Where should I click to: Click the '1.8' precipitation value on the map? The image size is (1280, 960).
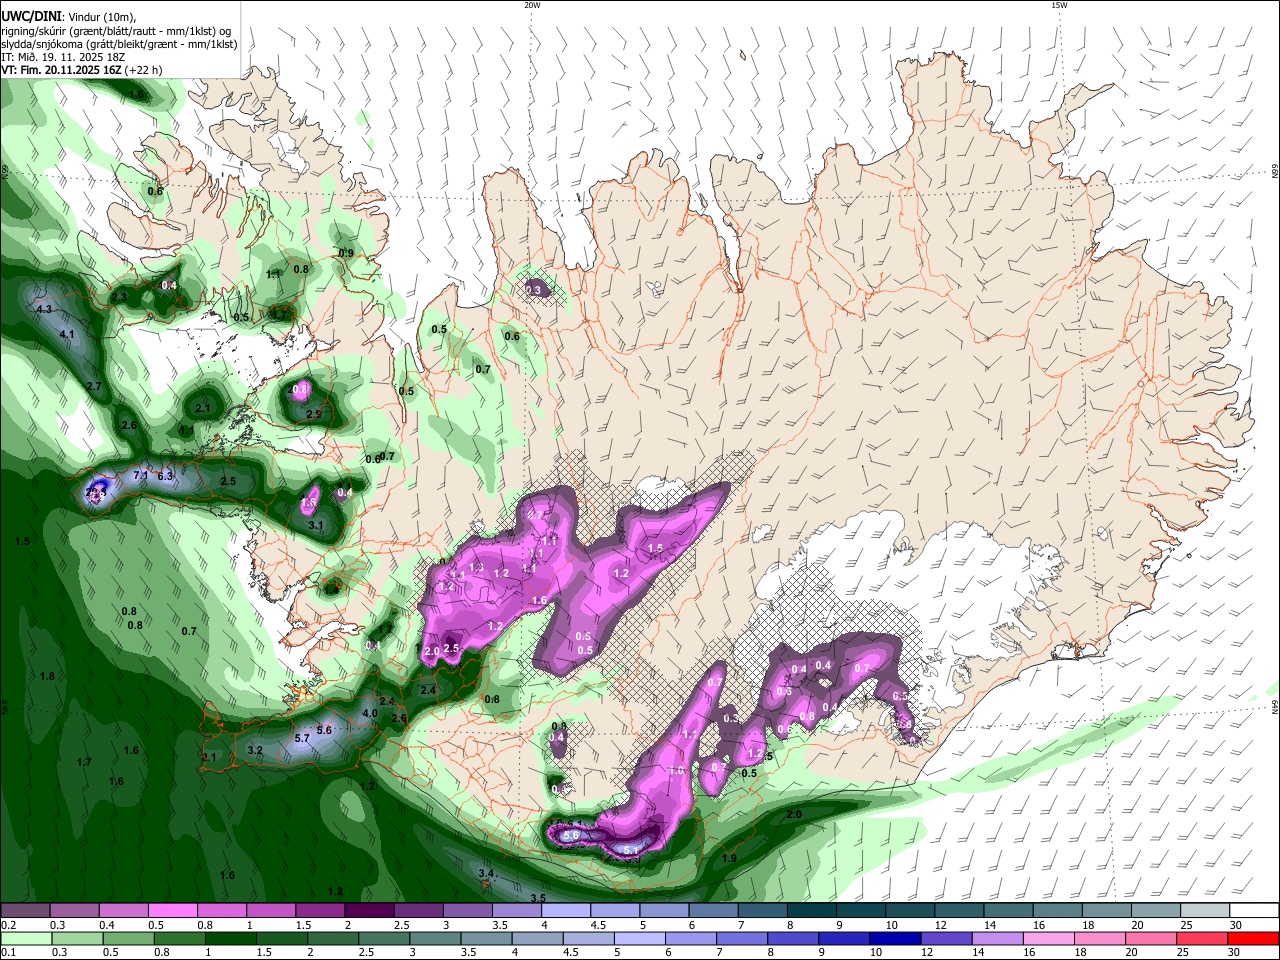47,677
